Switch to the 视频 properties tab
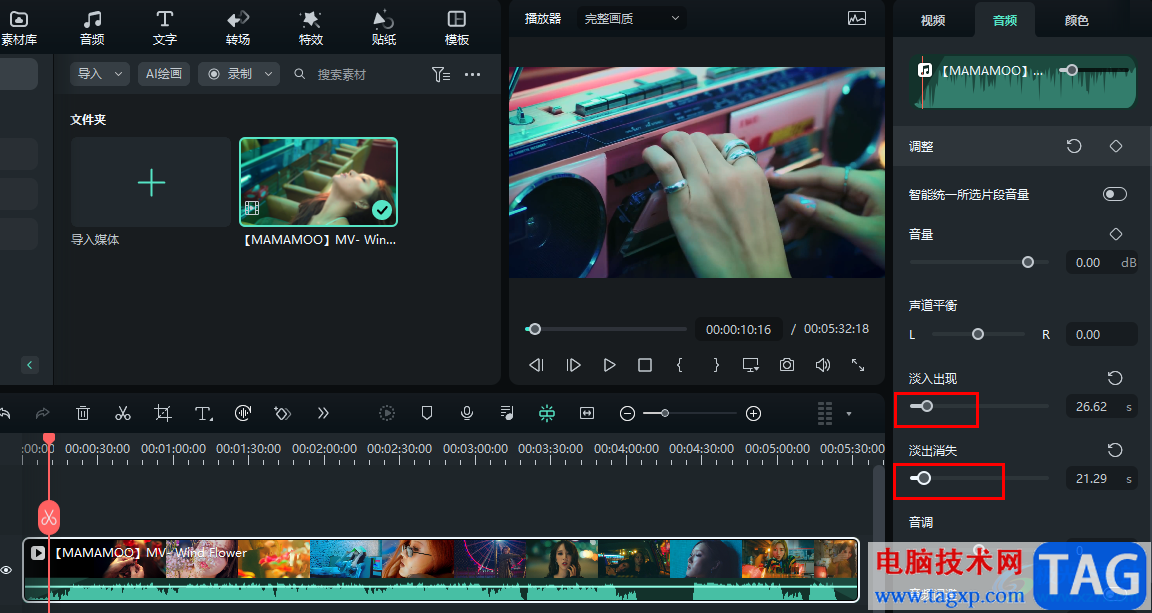This screenshot has height=613, width=1152. pos(933,20)
